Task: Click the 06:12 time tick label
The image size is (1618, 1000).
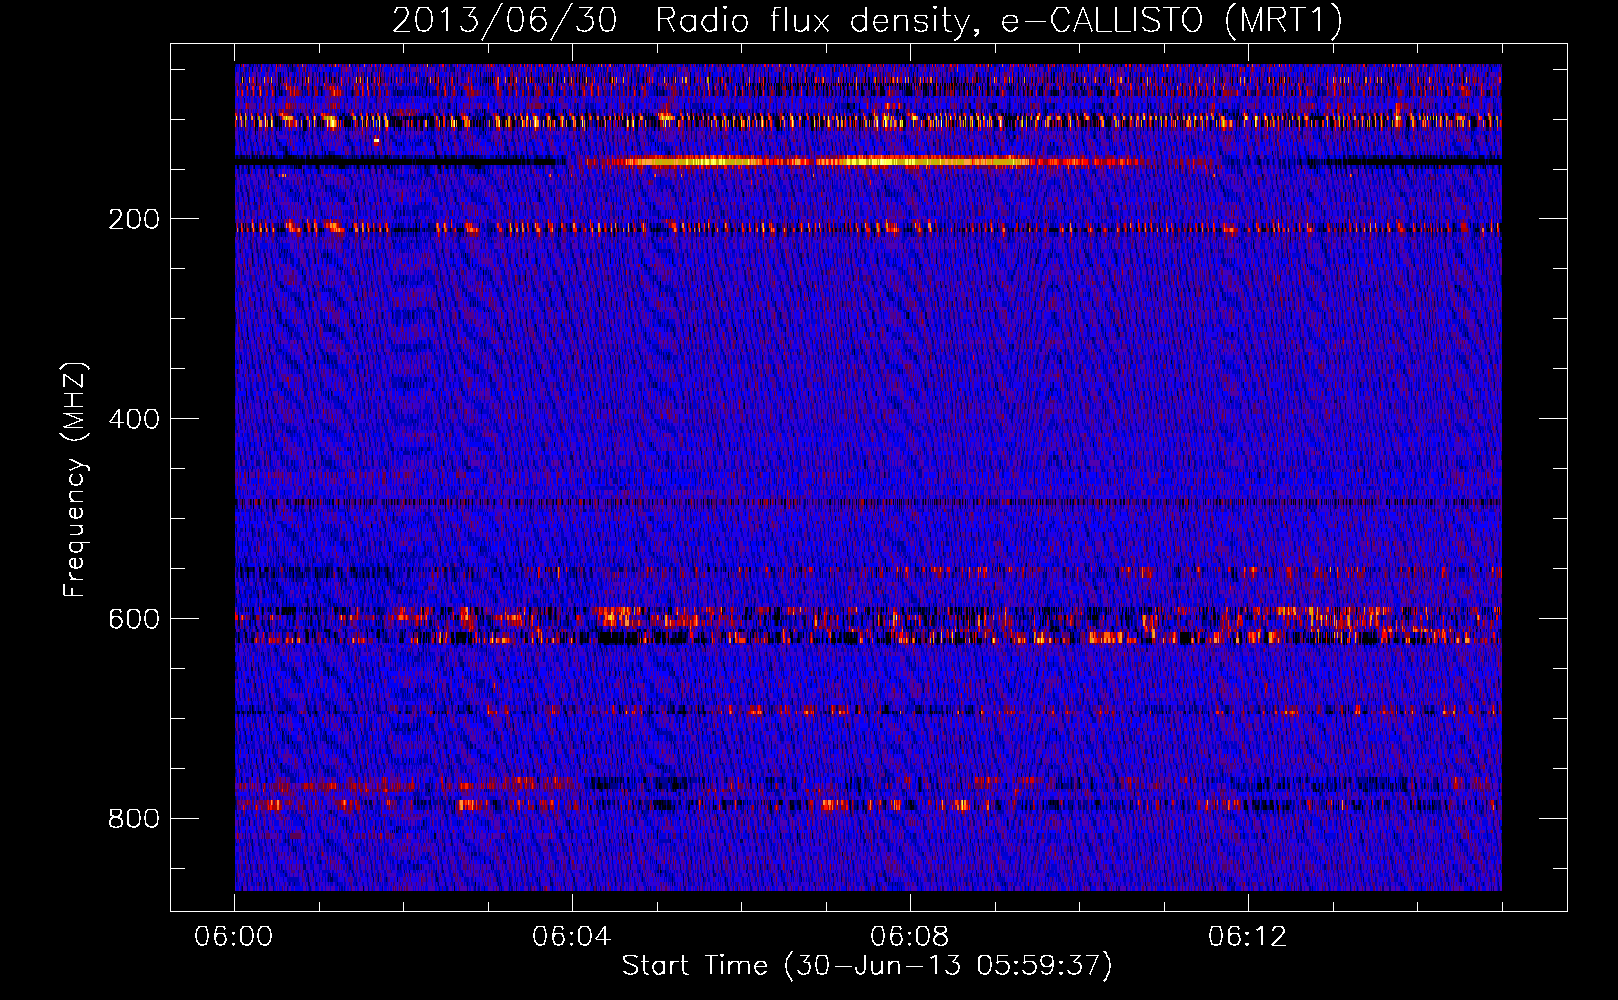Action: (1248, 937)
